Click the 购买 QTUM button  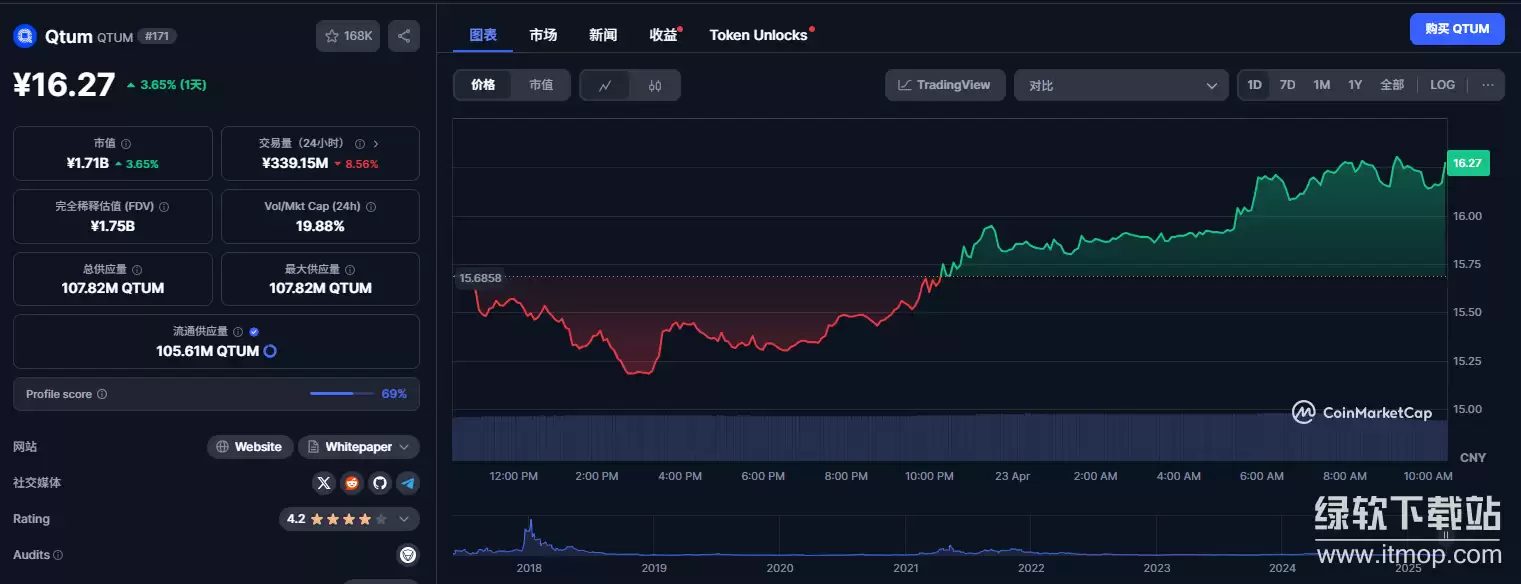pyautogui.click(x=1457, y=29)
